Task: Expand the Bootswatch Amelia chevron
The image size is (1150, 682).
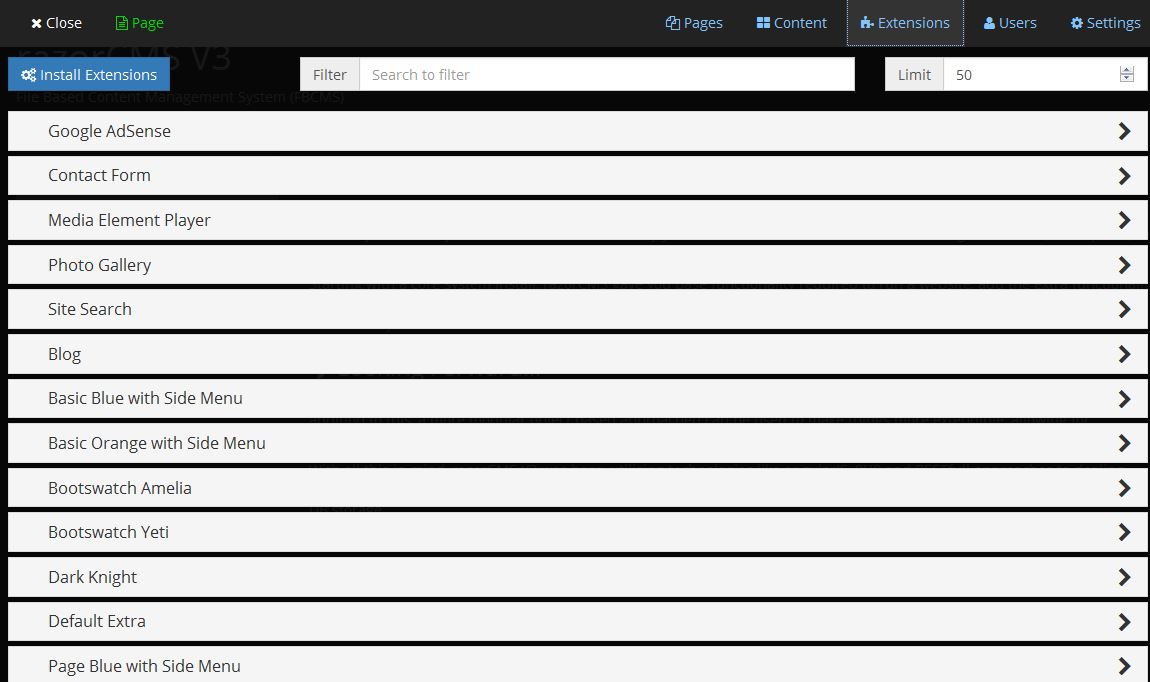Action: [1124, 488]
